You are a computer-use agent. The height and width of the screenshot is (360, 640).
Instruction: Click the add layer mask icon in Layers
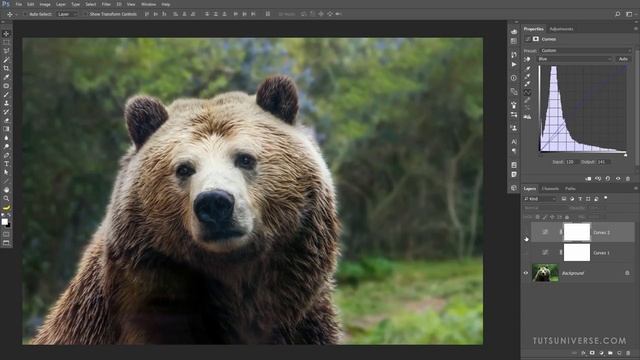(x=592, y=353)
